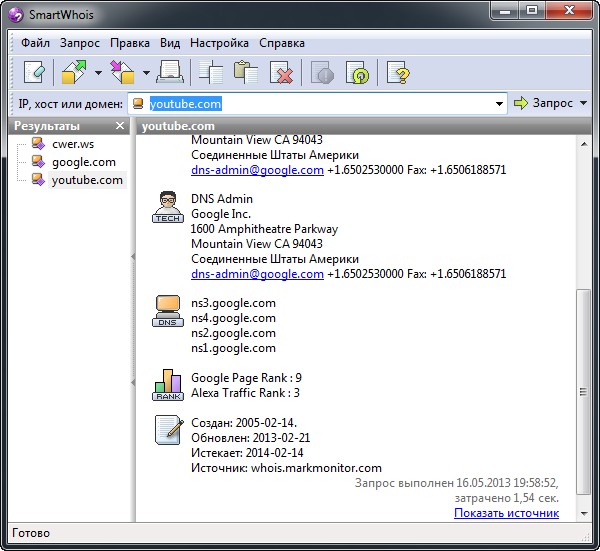Click the New/Clear query toolbar icon

tap(34, 72)
